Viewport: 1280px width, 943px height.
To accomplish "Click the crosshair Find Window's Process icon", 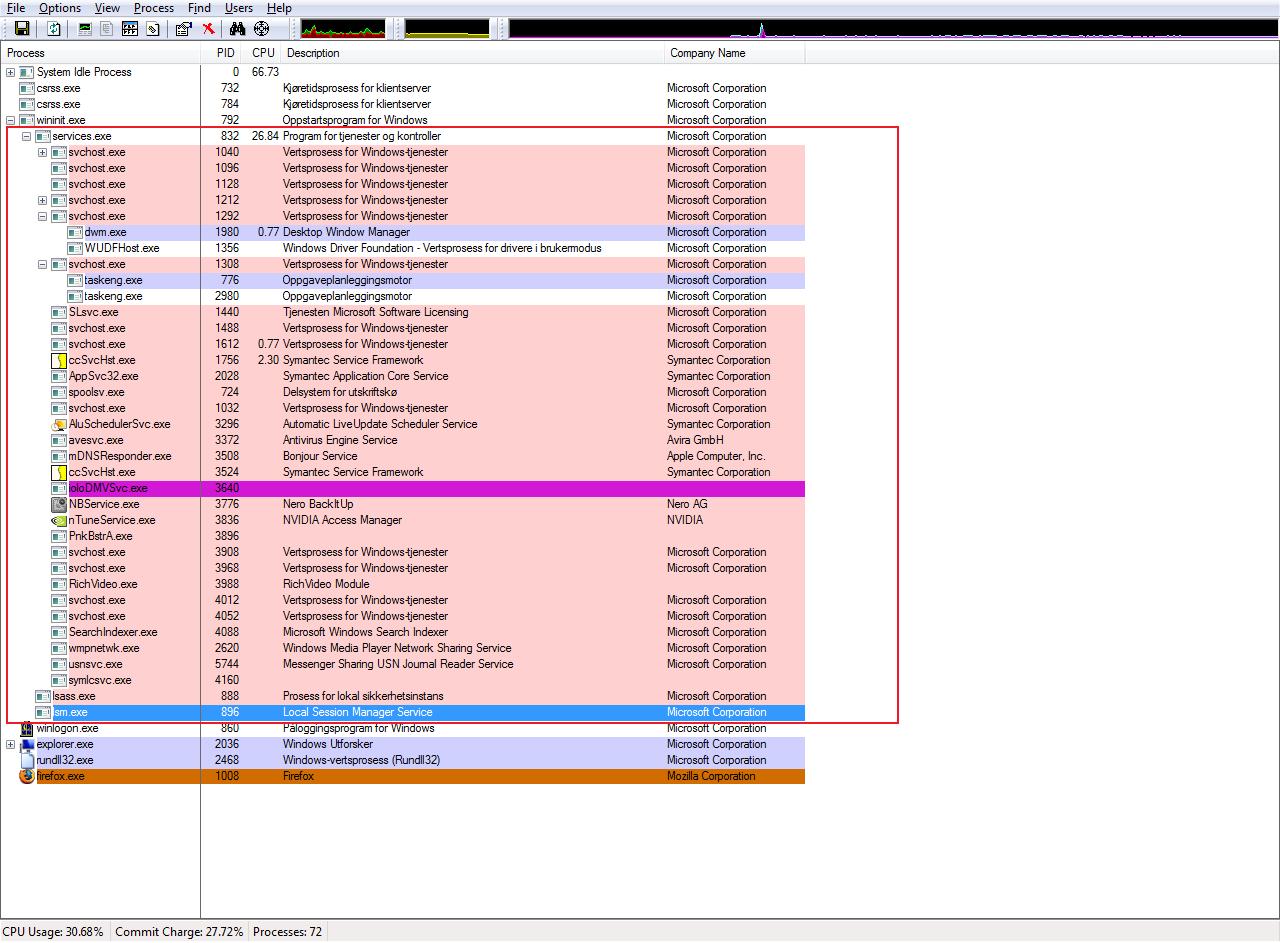I will [x=262, y=29].
